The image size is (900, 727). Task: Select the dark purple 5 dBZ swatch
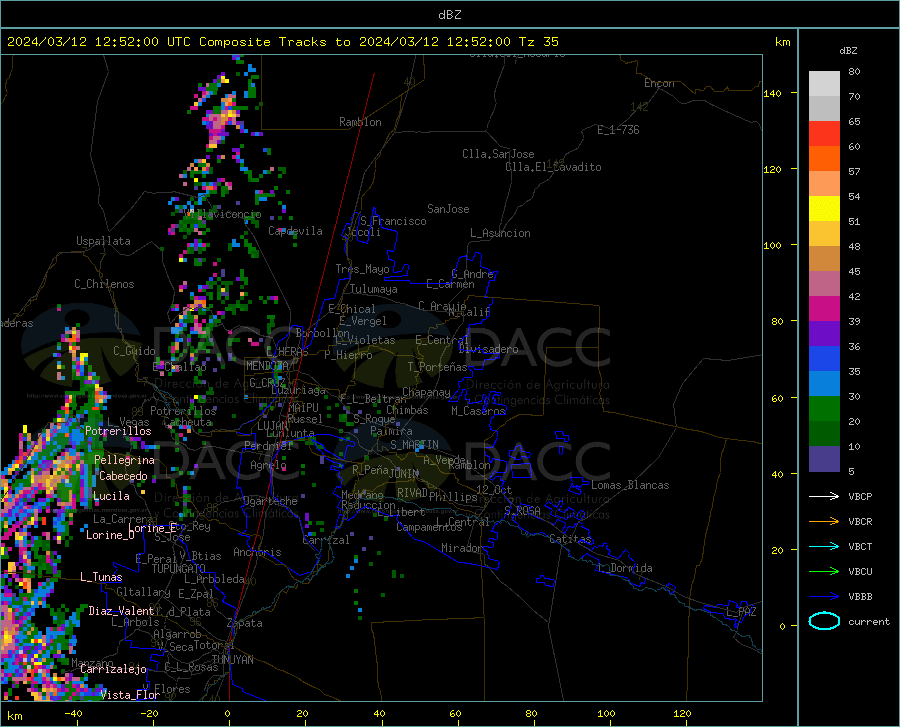[824, 458]
